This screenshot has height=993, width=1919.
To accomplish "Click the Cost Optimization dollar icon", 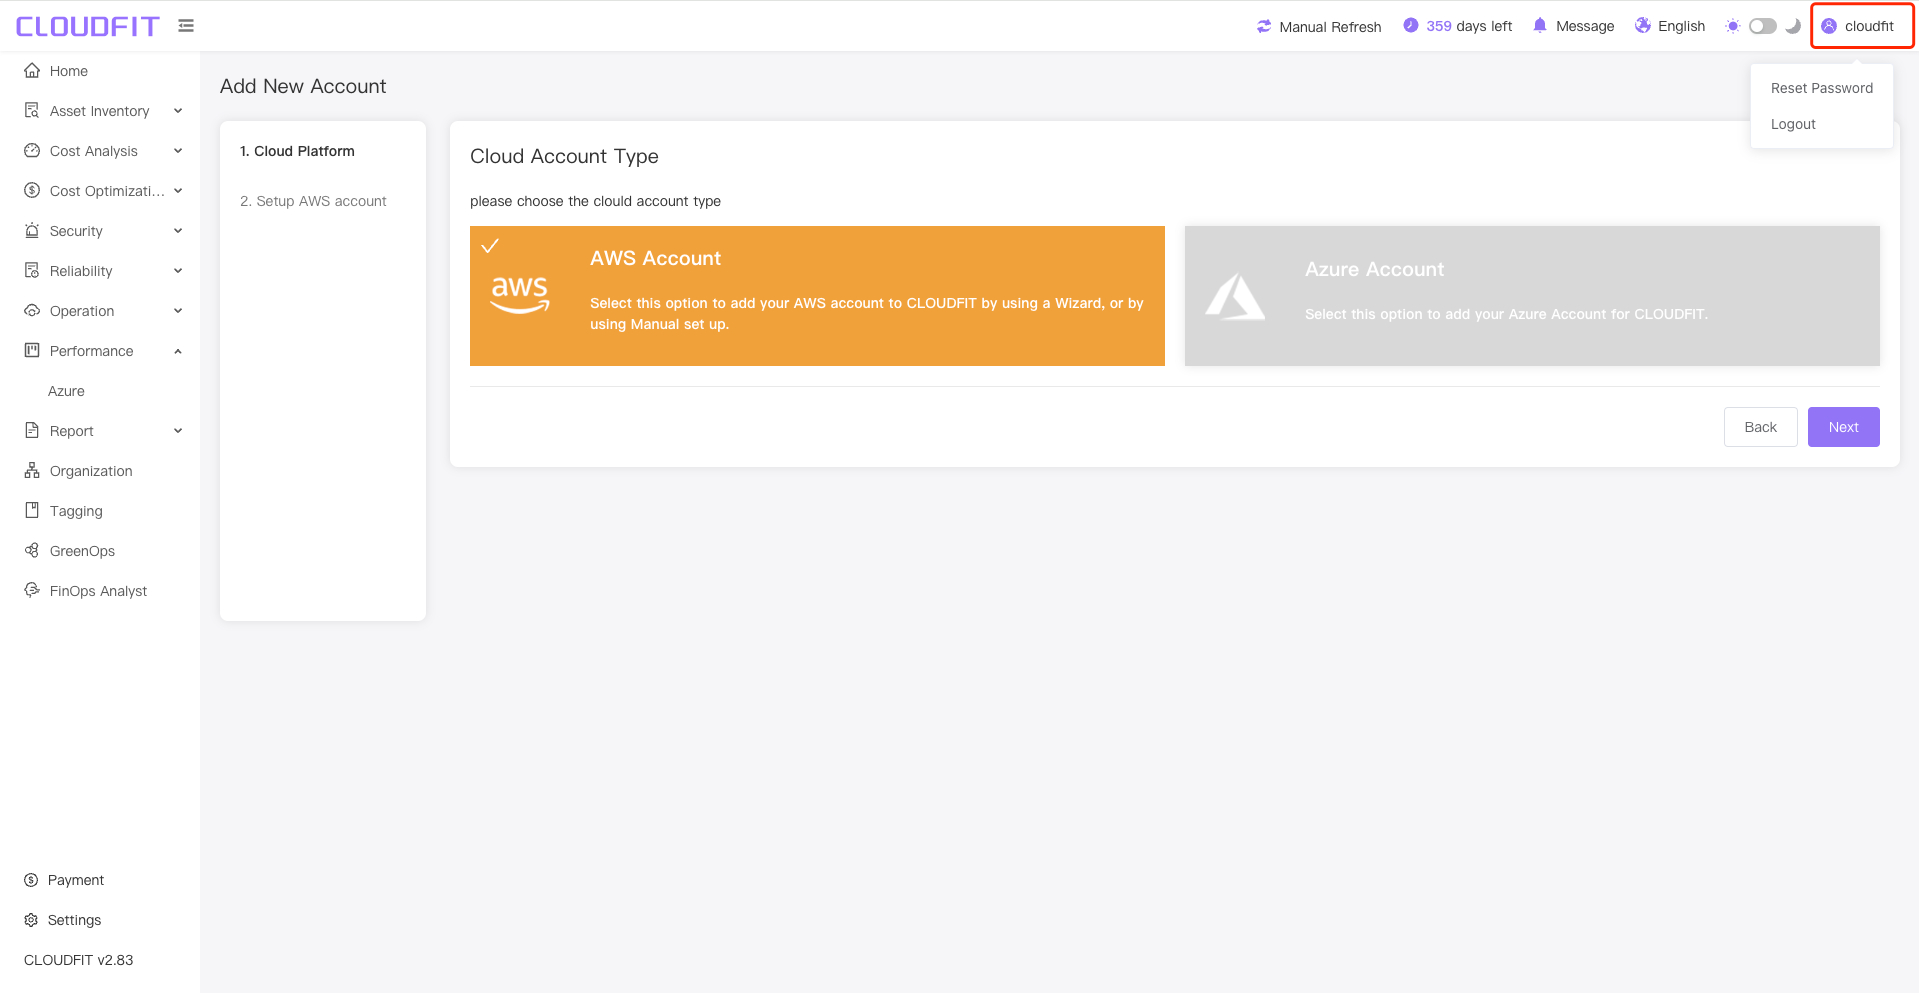I will click(32, 191).
